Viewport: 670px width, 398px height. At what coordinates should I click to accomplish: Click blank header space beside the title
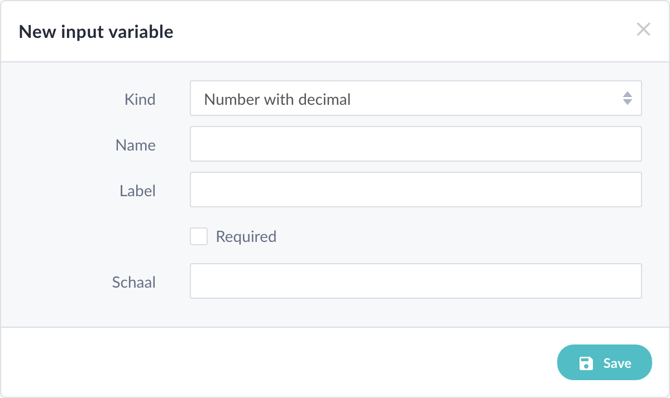tap(402, 31)
